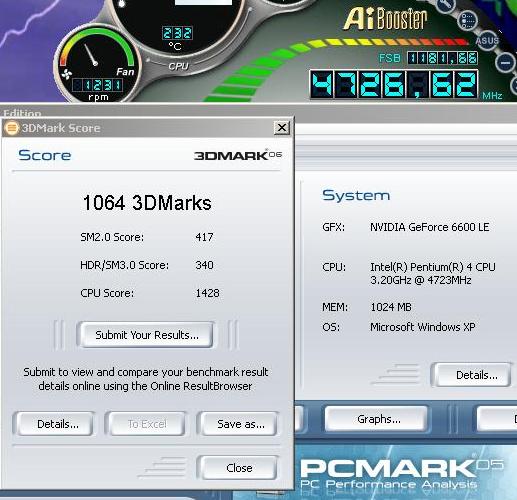Click the '1064 3DMarks' score text

click(x=147, y=202)
